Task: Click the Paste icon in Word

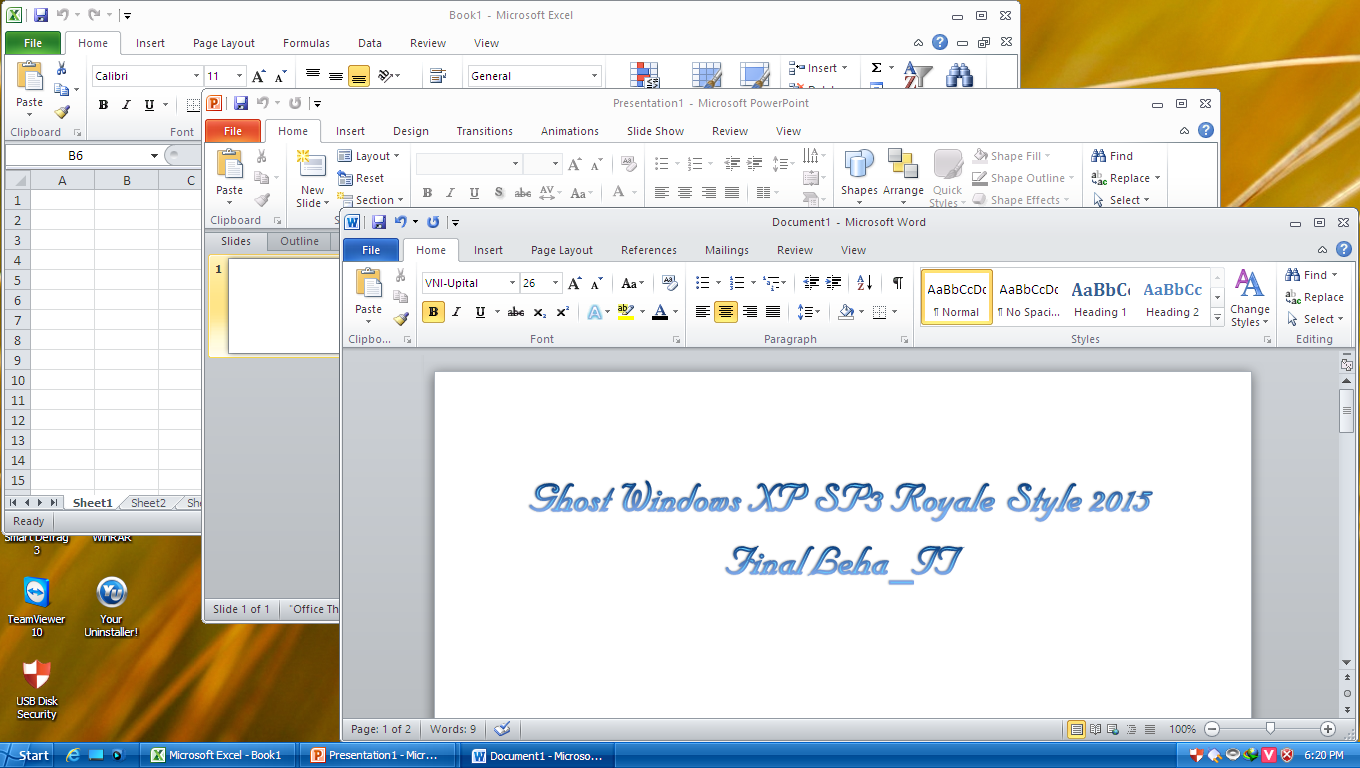Action: [x=369, y=283]
